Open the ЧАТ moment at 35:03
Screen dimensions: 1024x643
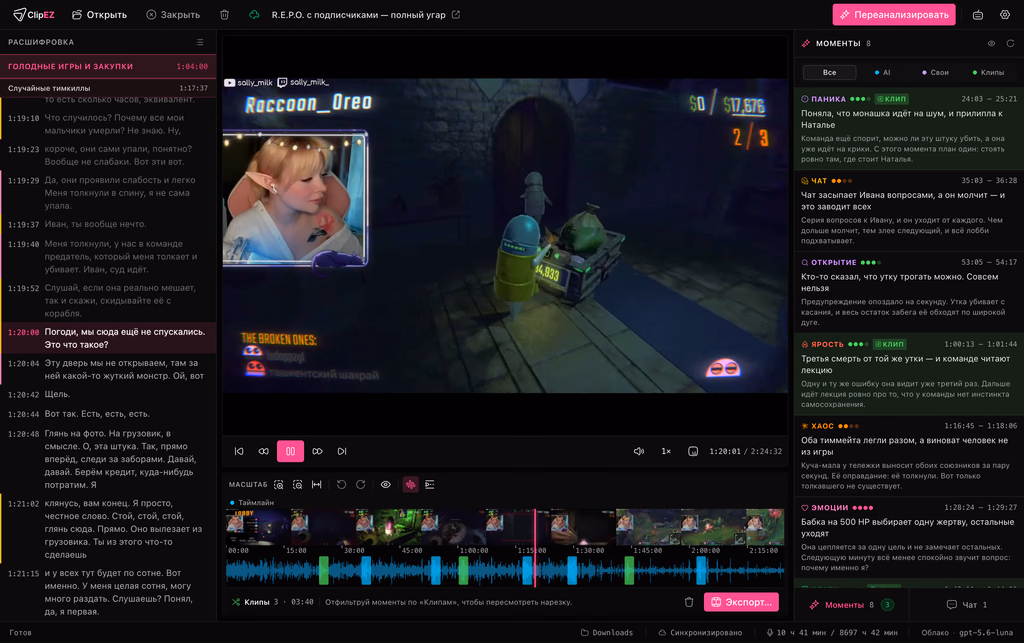[909, 210]
